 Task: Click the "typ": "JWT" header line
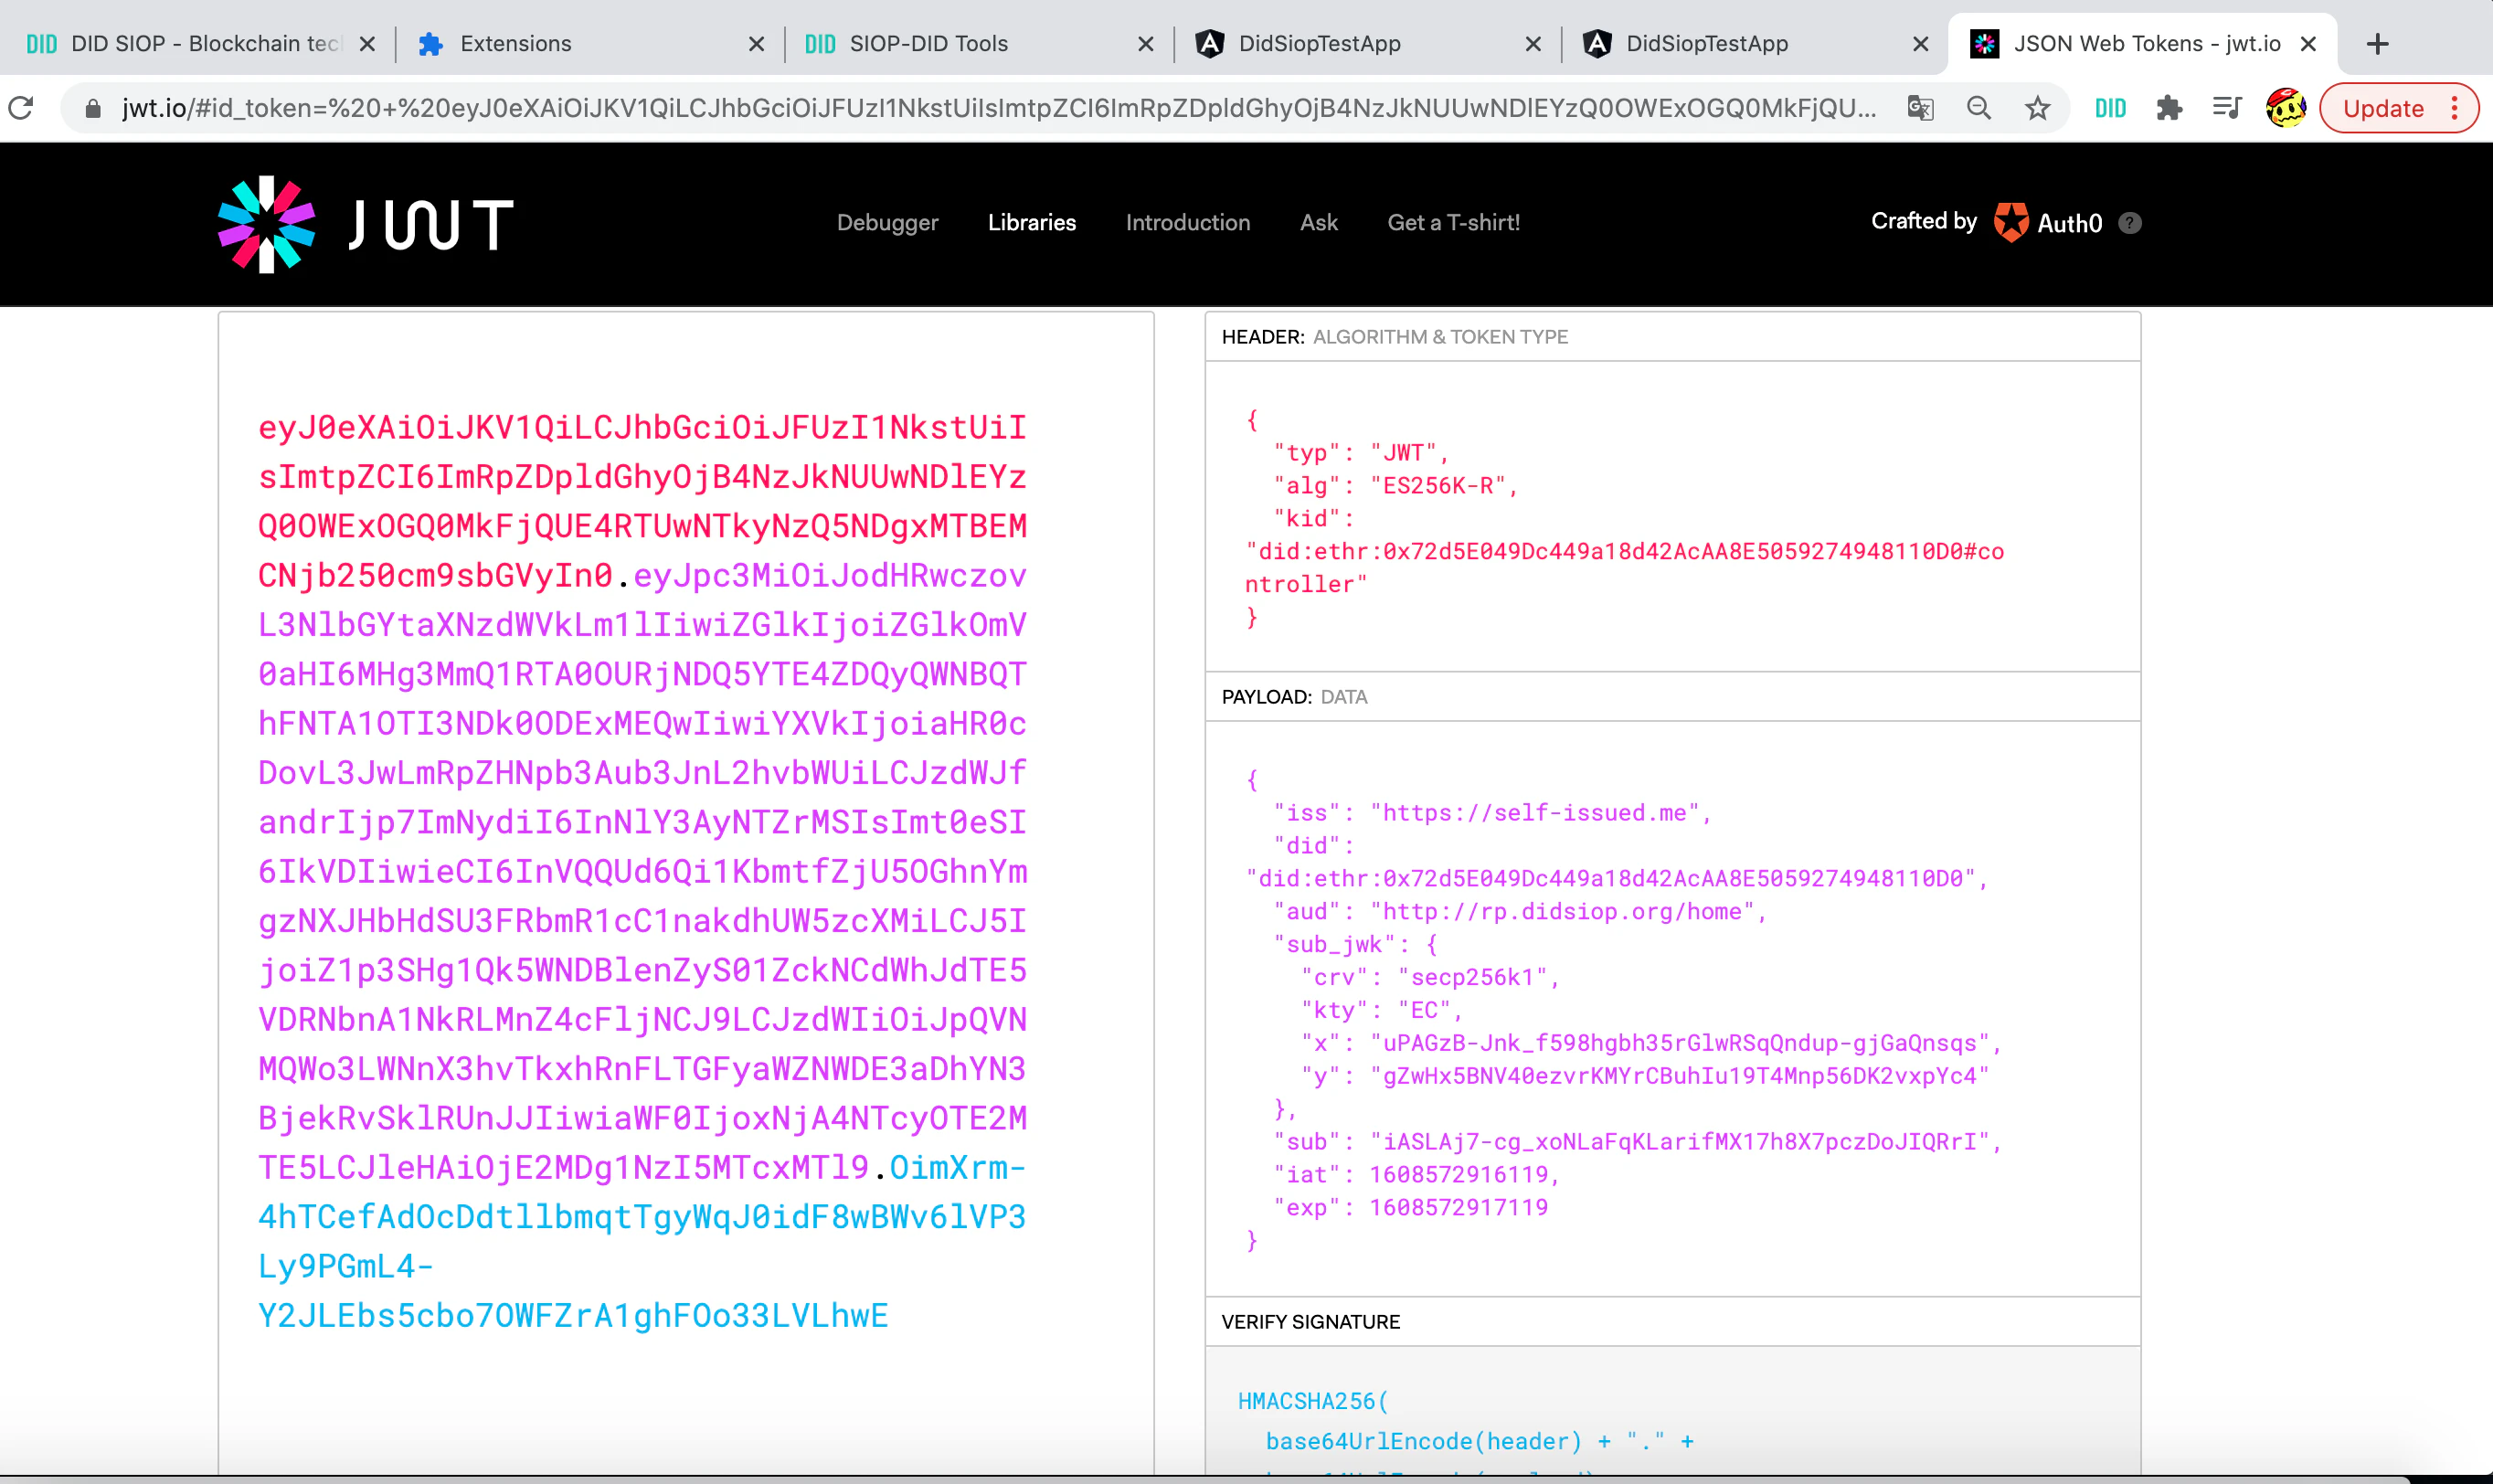[1361, 452]
